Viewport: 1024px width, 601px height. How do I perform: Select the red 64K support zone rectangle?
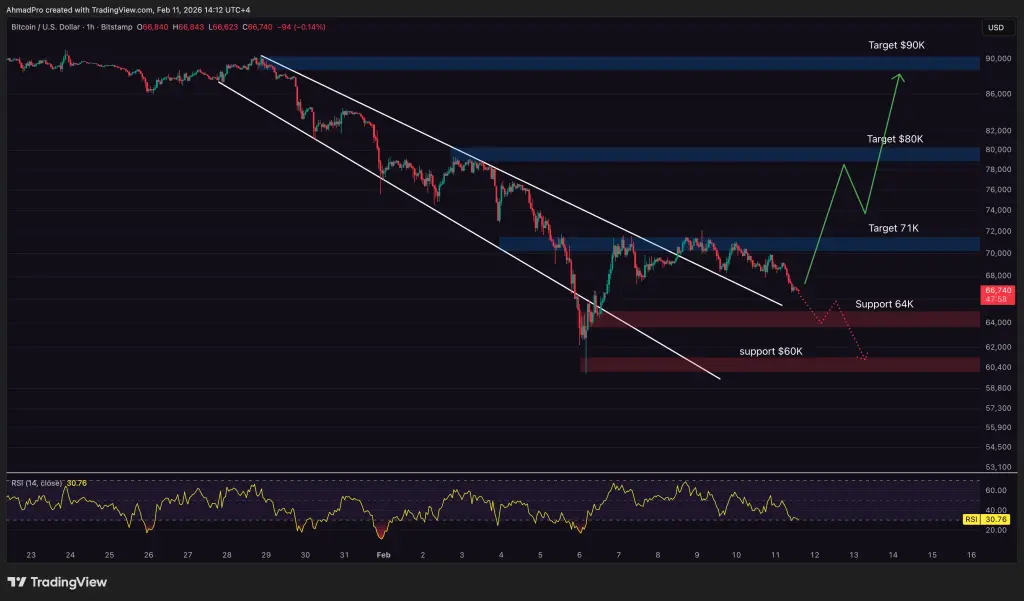point(700,318)
